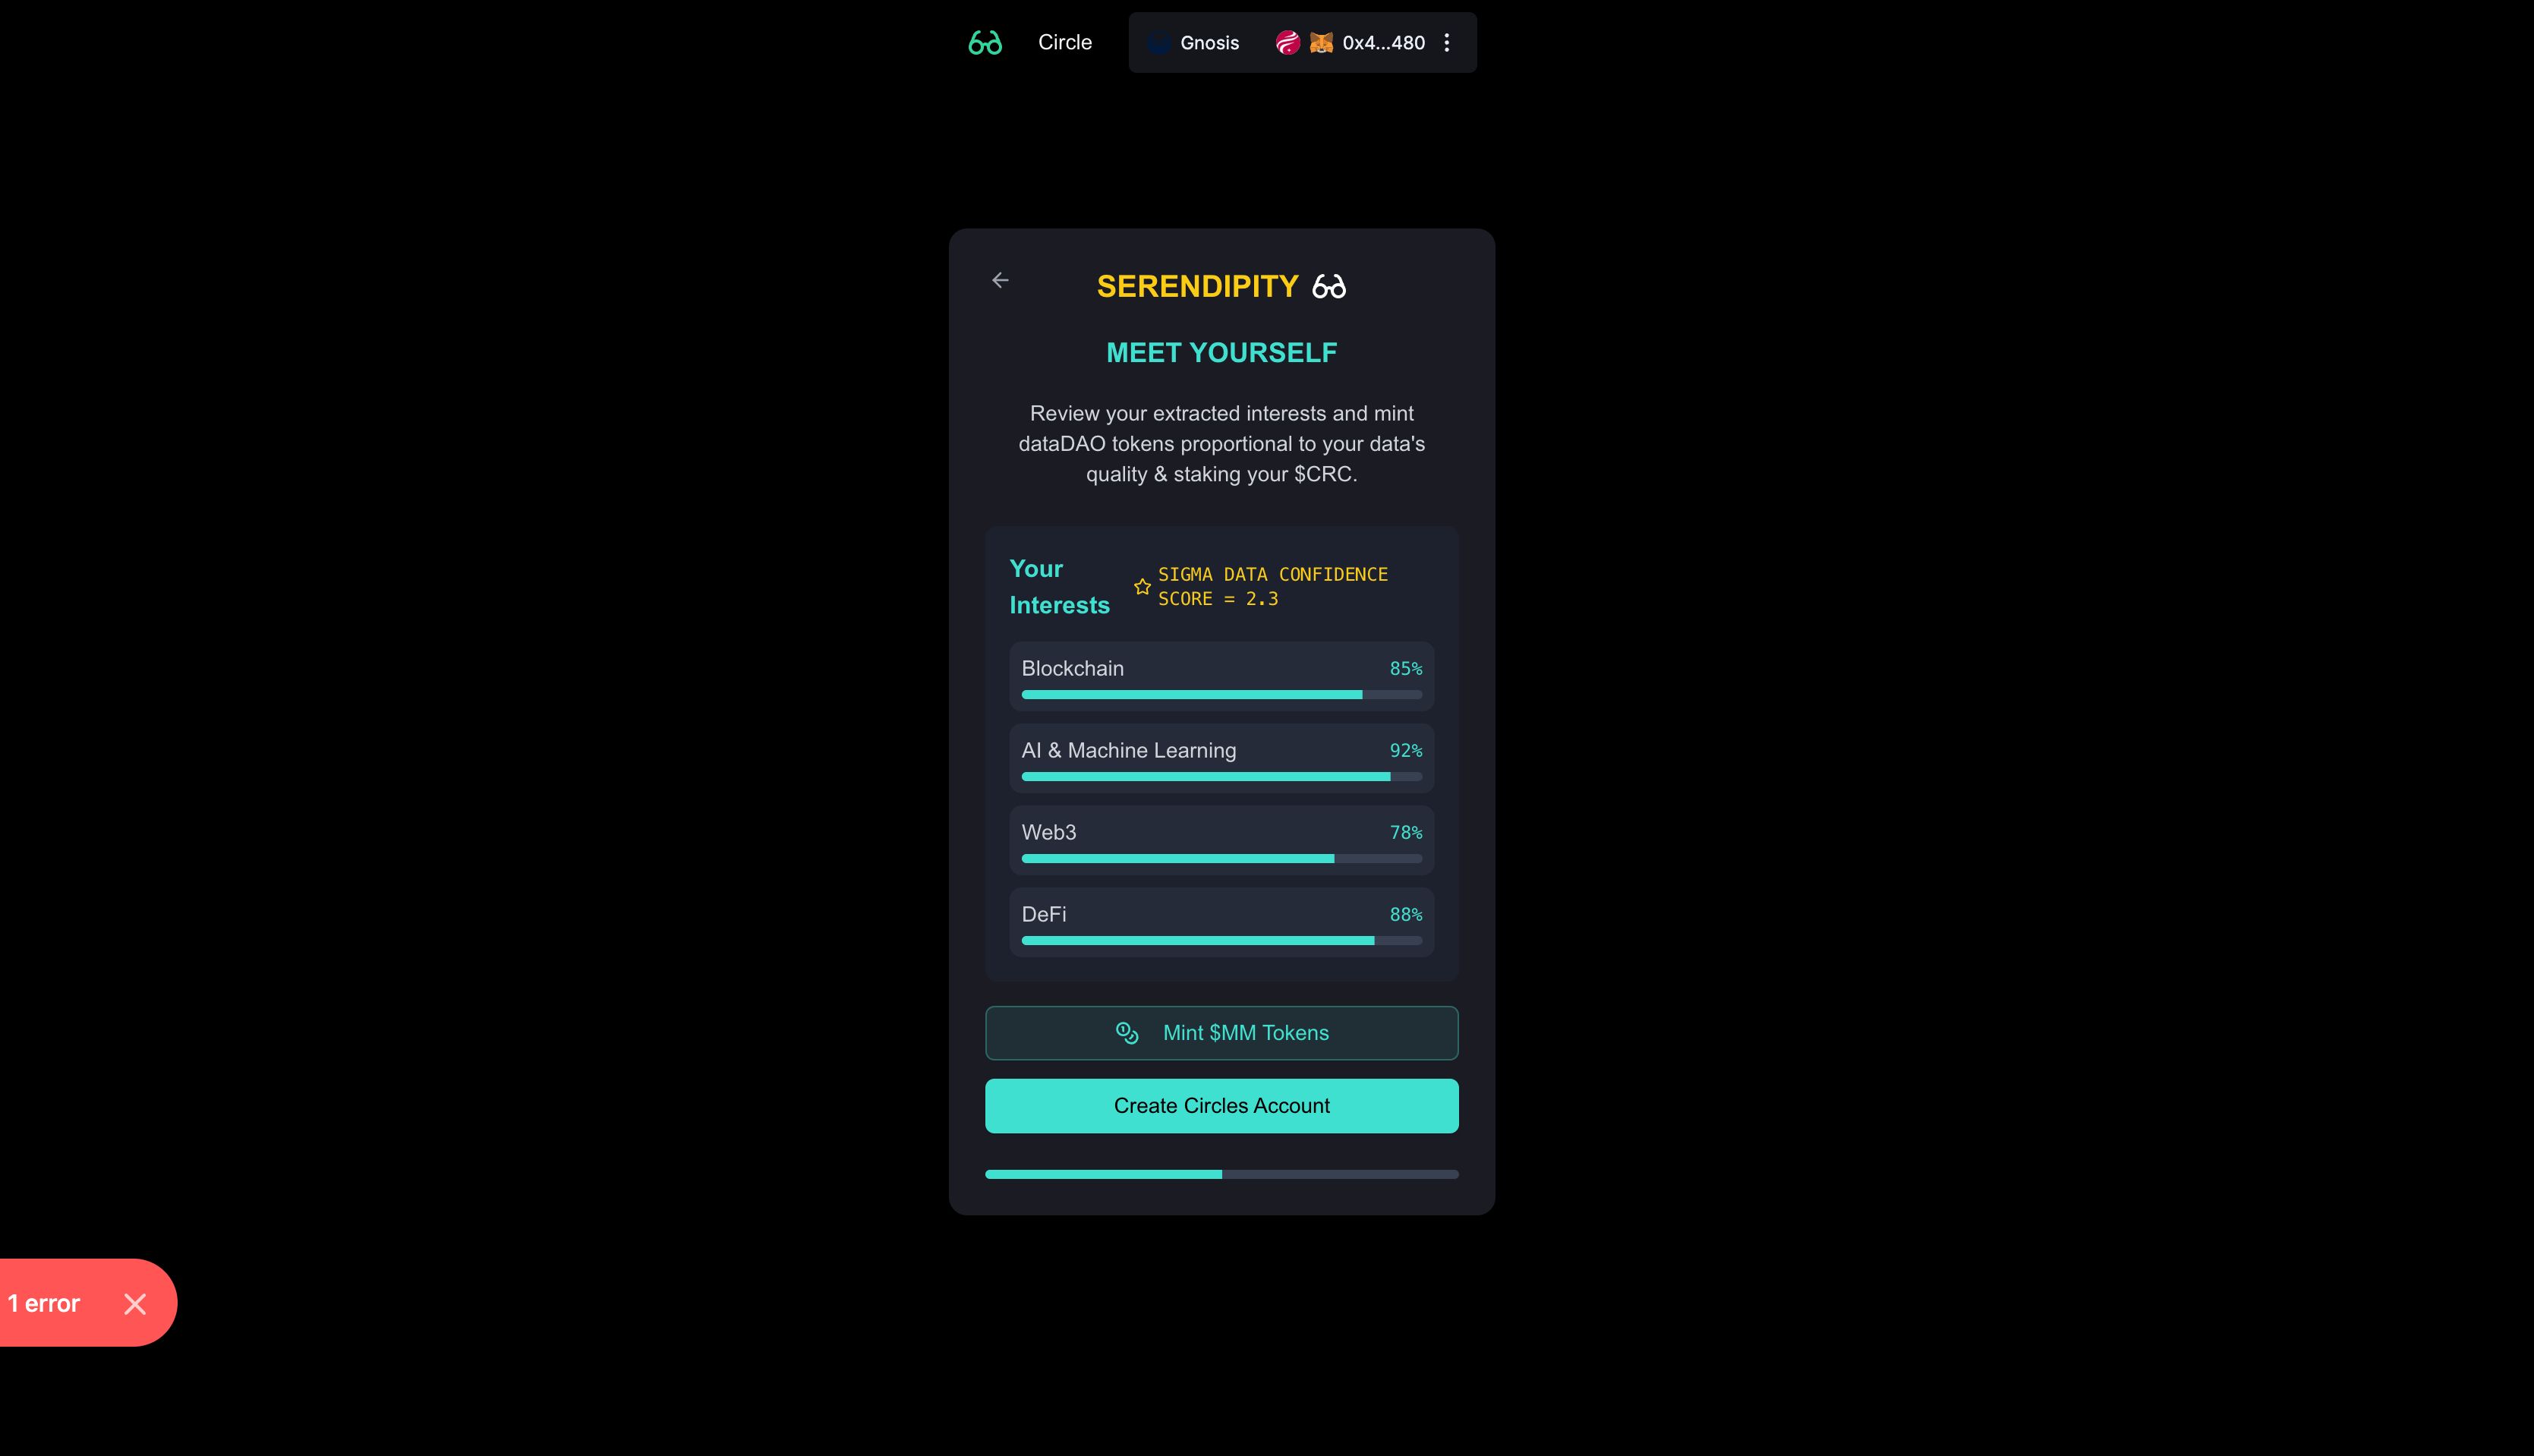
Task: Select the Circle menu tab
Action: tap(1065, 42)
